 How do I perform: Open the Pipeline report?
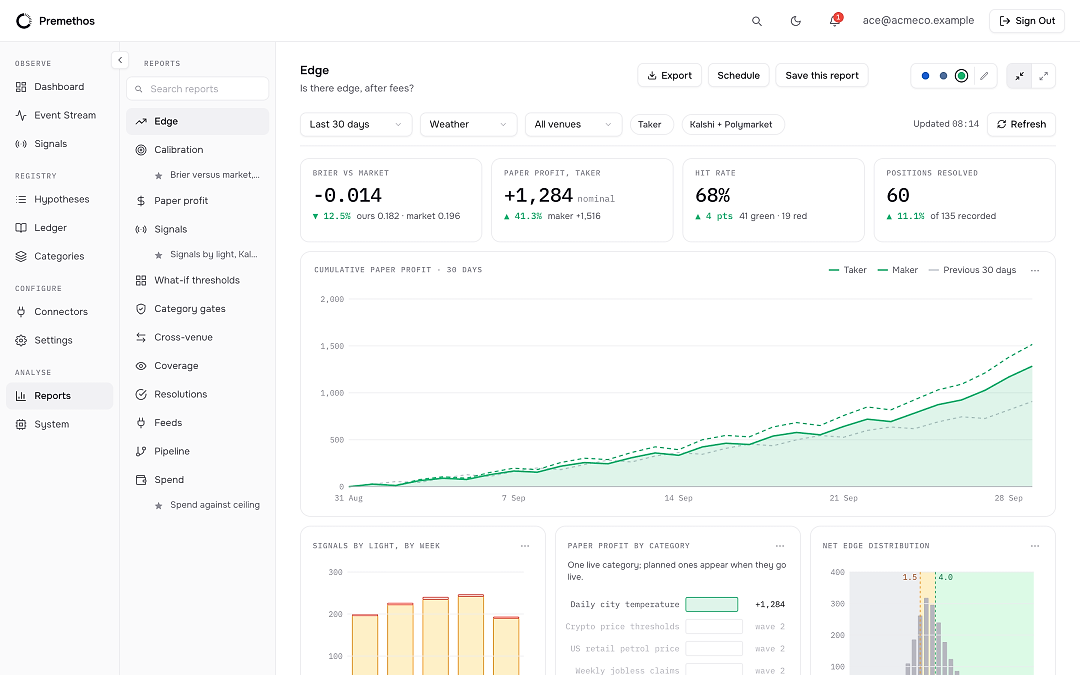[198, 451]
